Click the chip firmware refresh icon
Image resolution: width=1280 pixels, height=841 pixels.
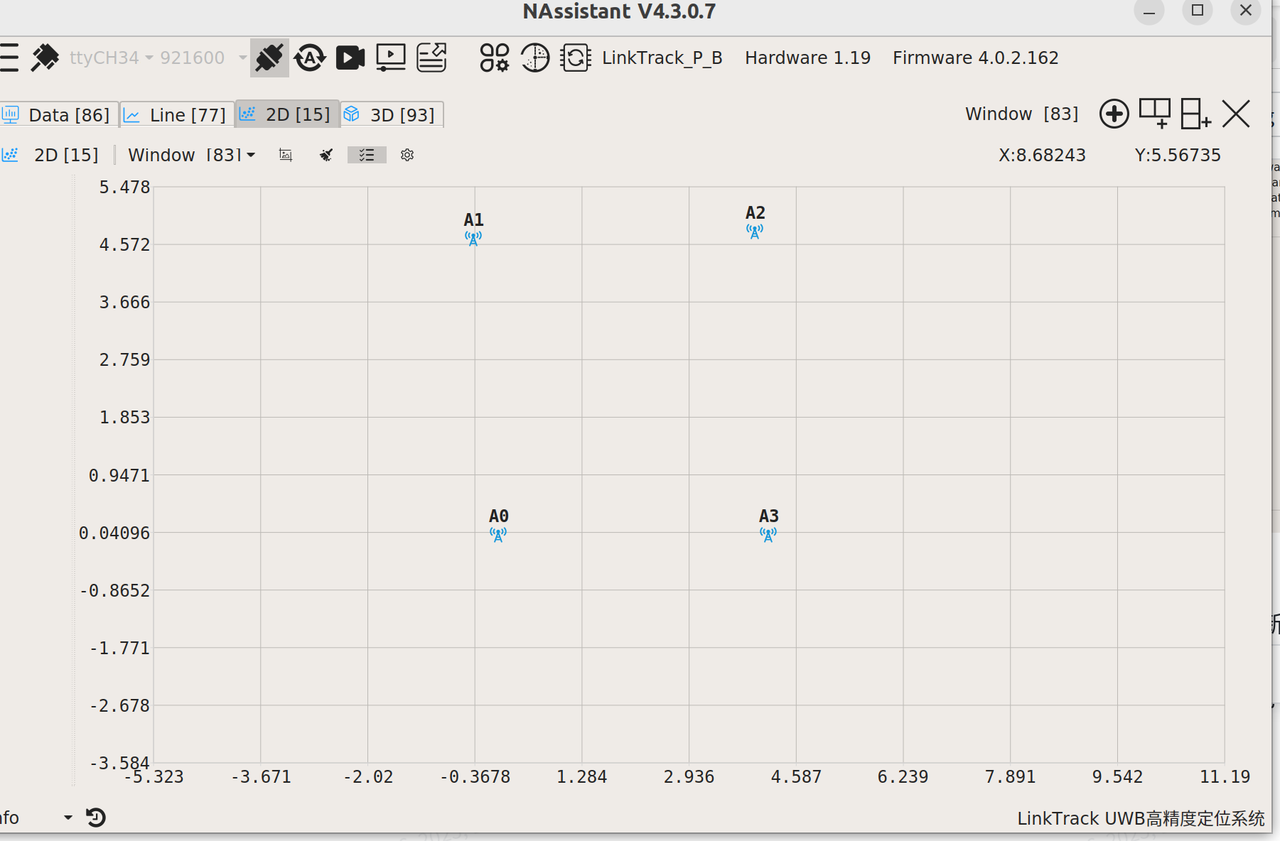tap(576, 58)
